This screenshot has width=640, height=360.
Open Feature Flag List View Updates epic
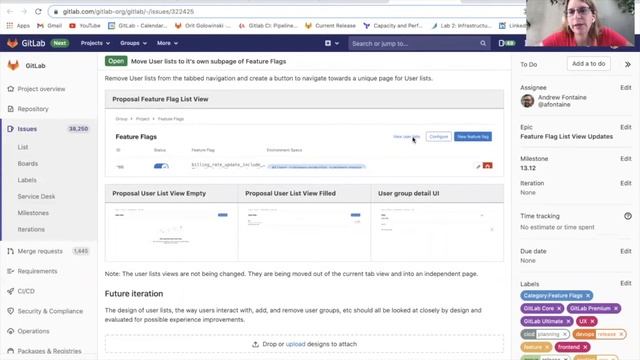point(567,136)
